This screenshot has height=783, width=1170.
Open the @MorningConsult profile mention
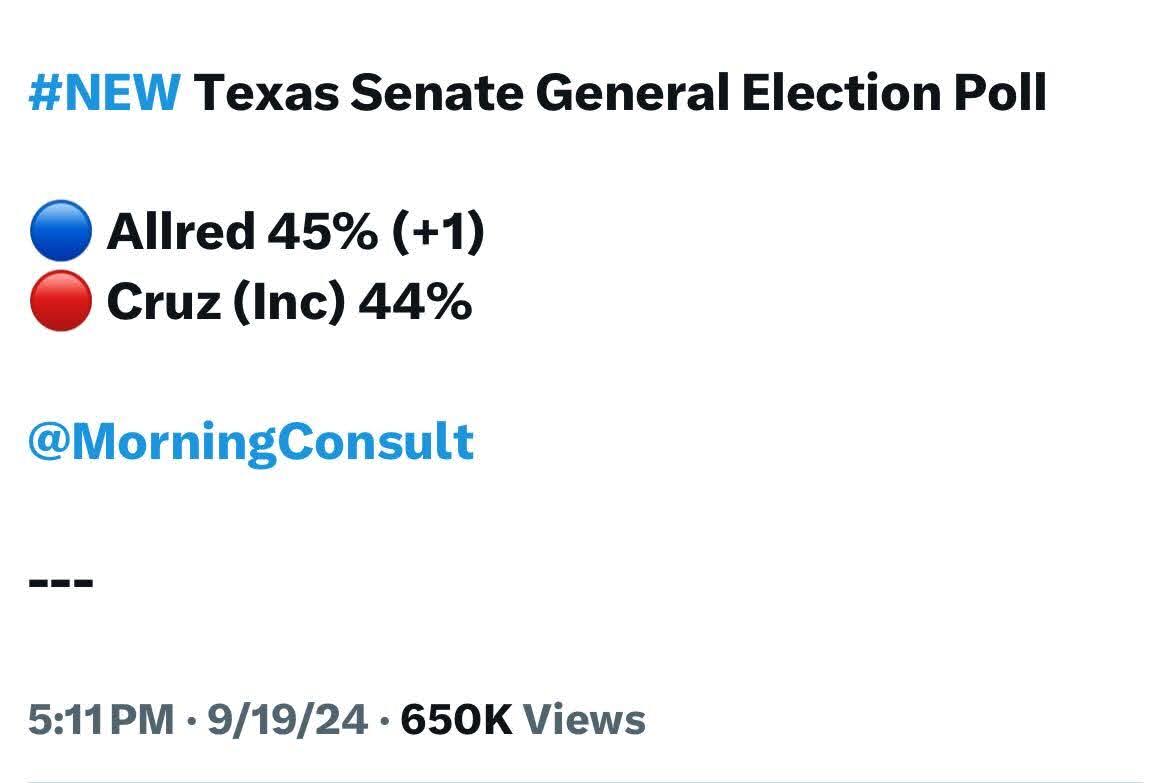(250, 441)
